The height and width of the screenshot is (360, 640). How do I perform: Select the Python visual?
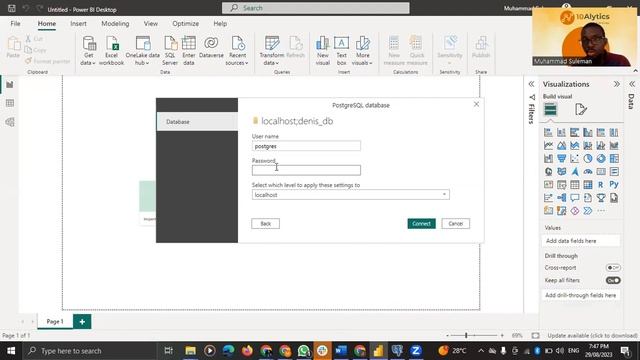click(x=614, y=184)
